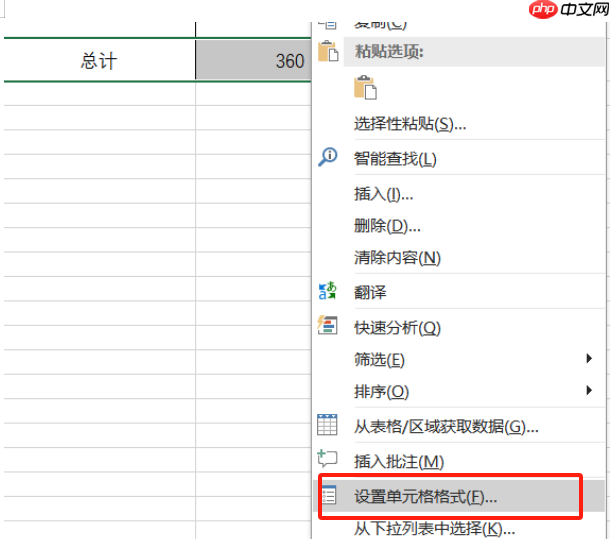Click the 粘贴选项: header clipboard icon
Viewport: 610px width, 539px height.
(x=328, y=51)
